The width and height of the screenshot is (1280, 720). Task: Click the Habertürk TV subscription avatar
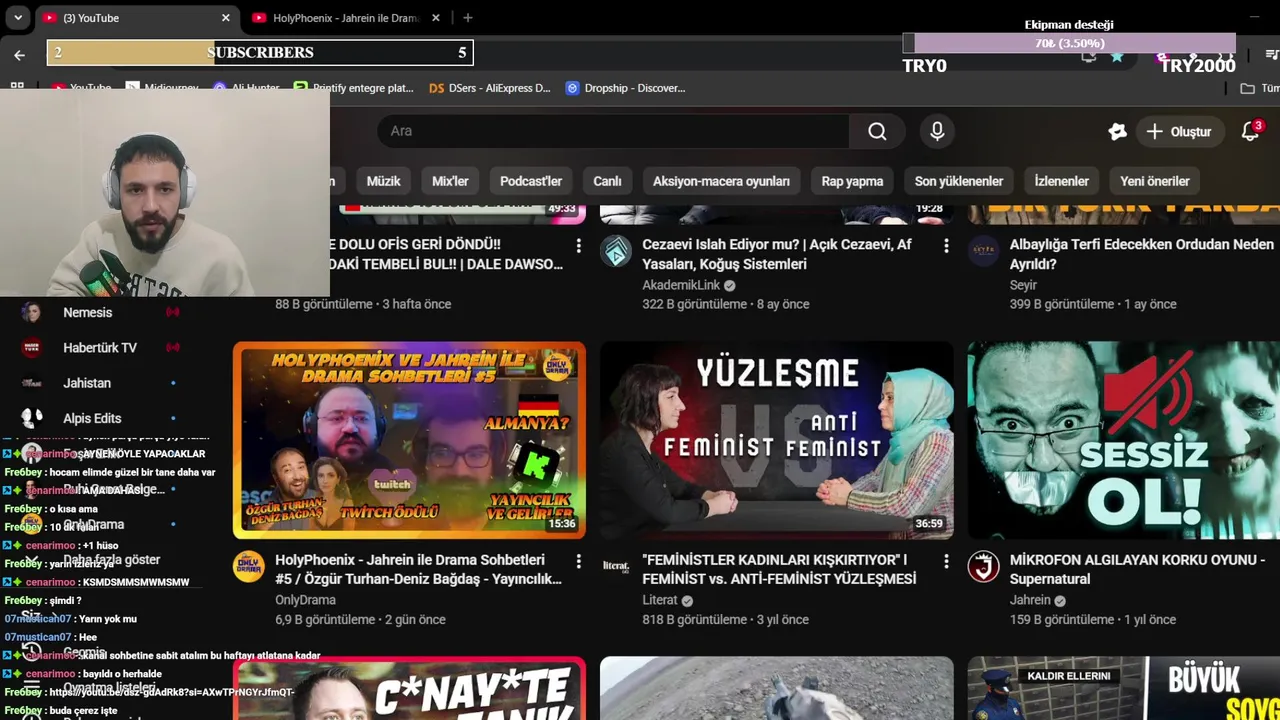32,347
